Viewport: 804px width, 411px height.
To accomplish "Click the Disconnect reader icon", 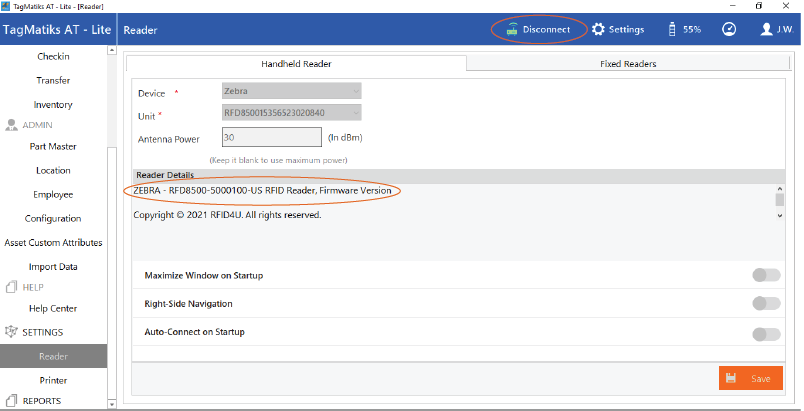I will click(510, 30).
